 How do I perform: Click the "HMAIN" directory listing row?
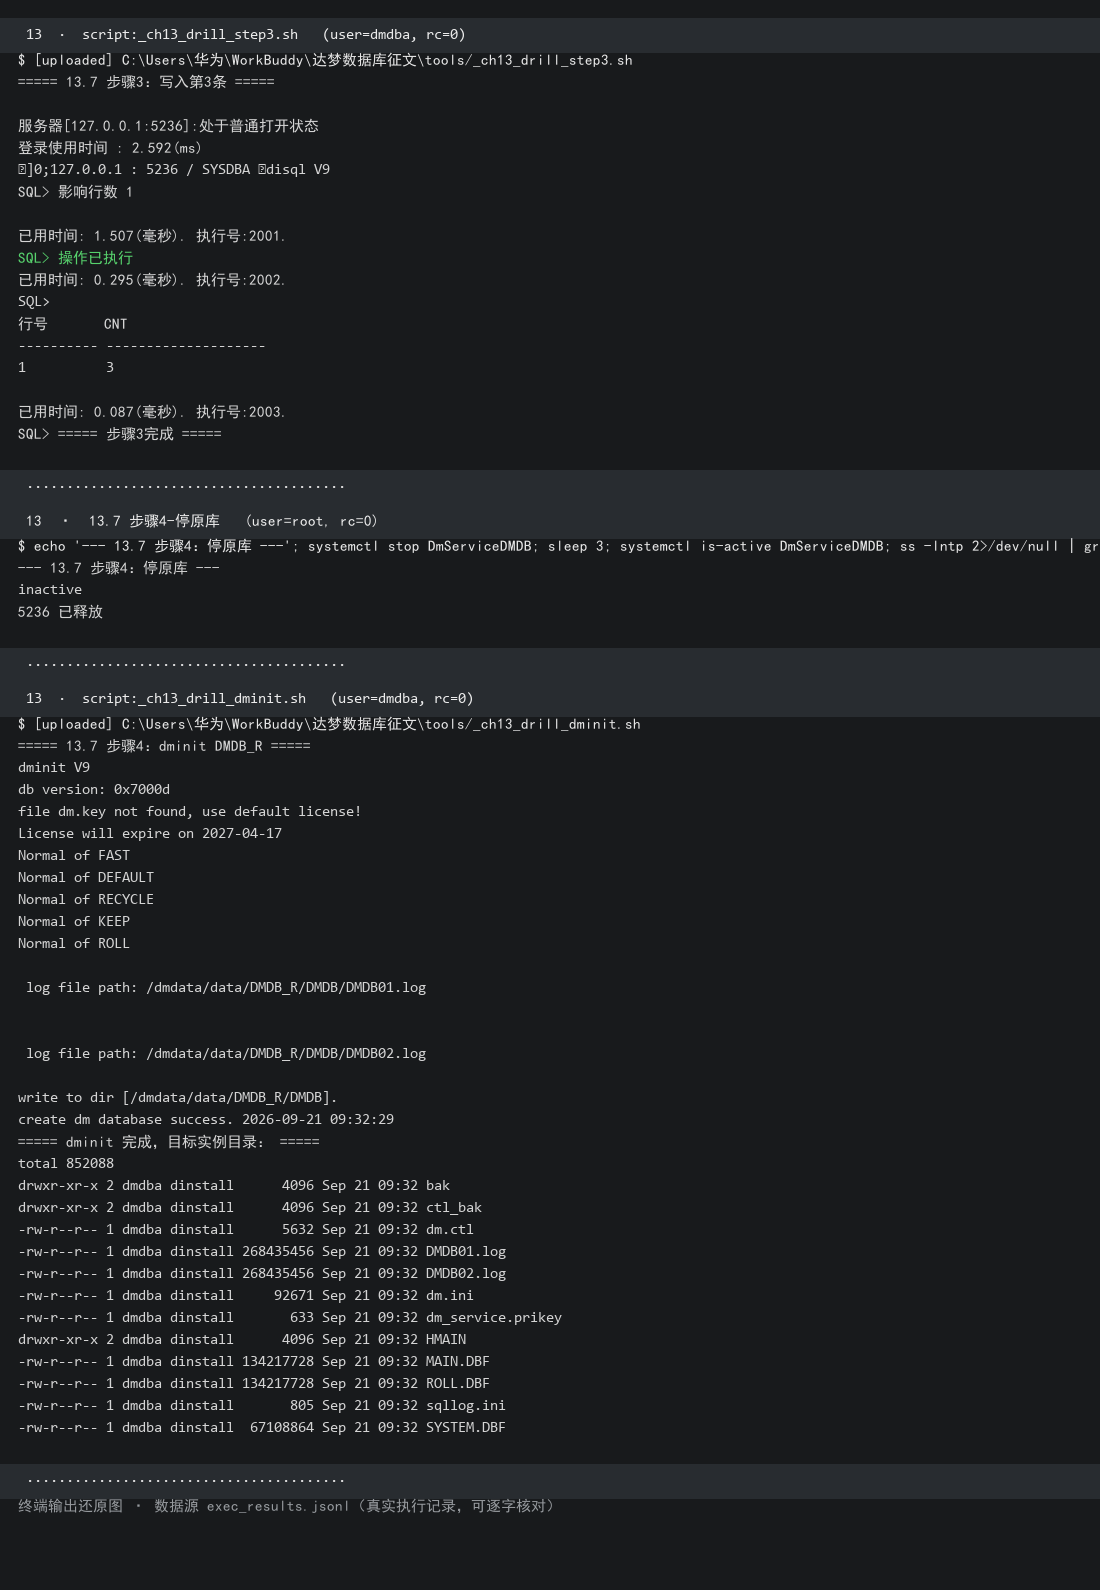242,1339
